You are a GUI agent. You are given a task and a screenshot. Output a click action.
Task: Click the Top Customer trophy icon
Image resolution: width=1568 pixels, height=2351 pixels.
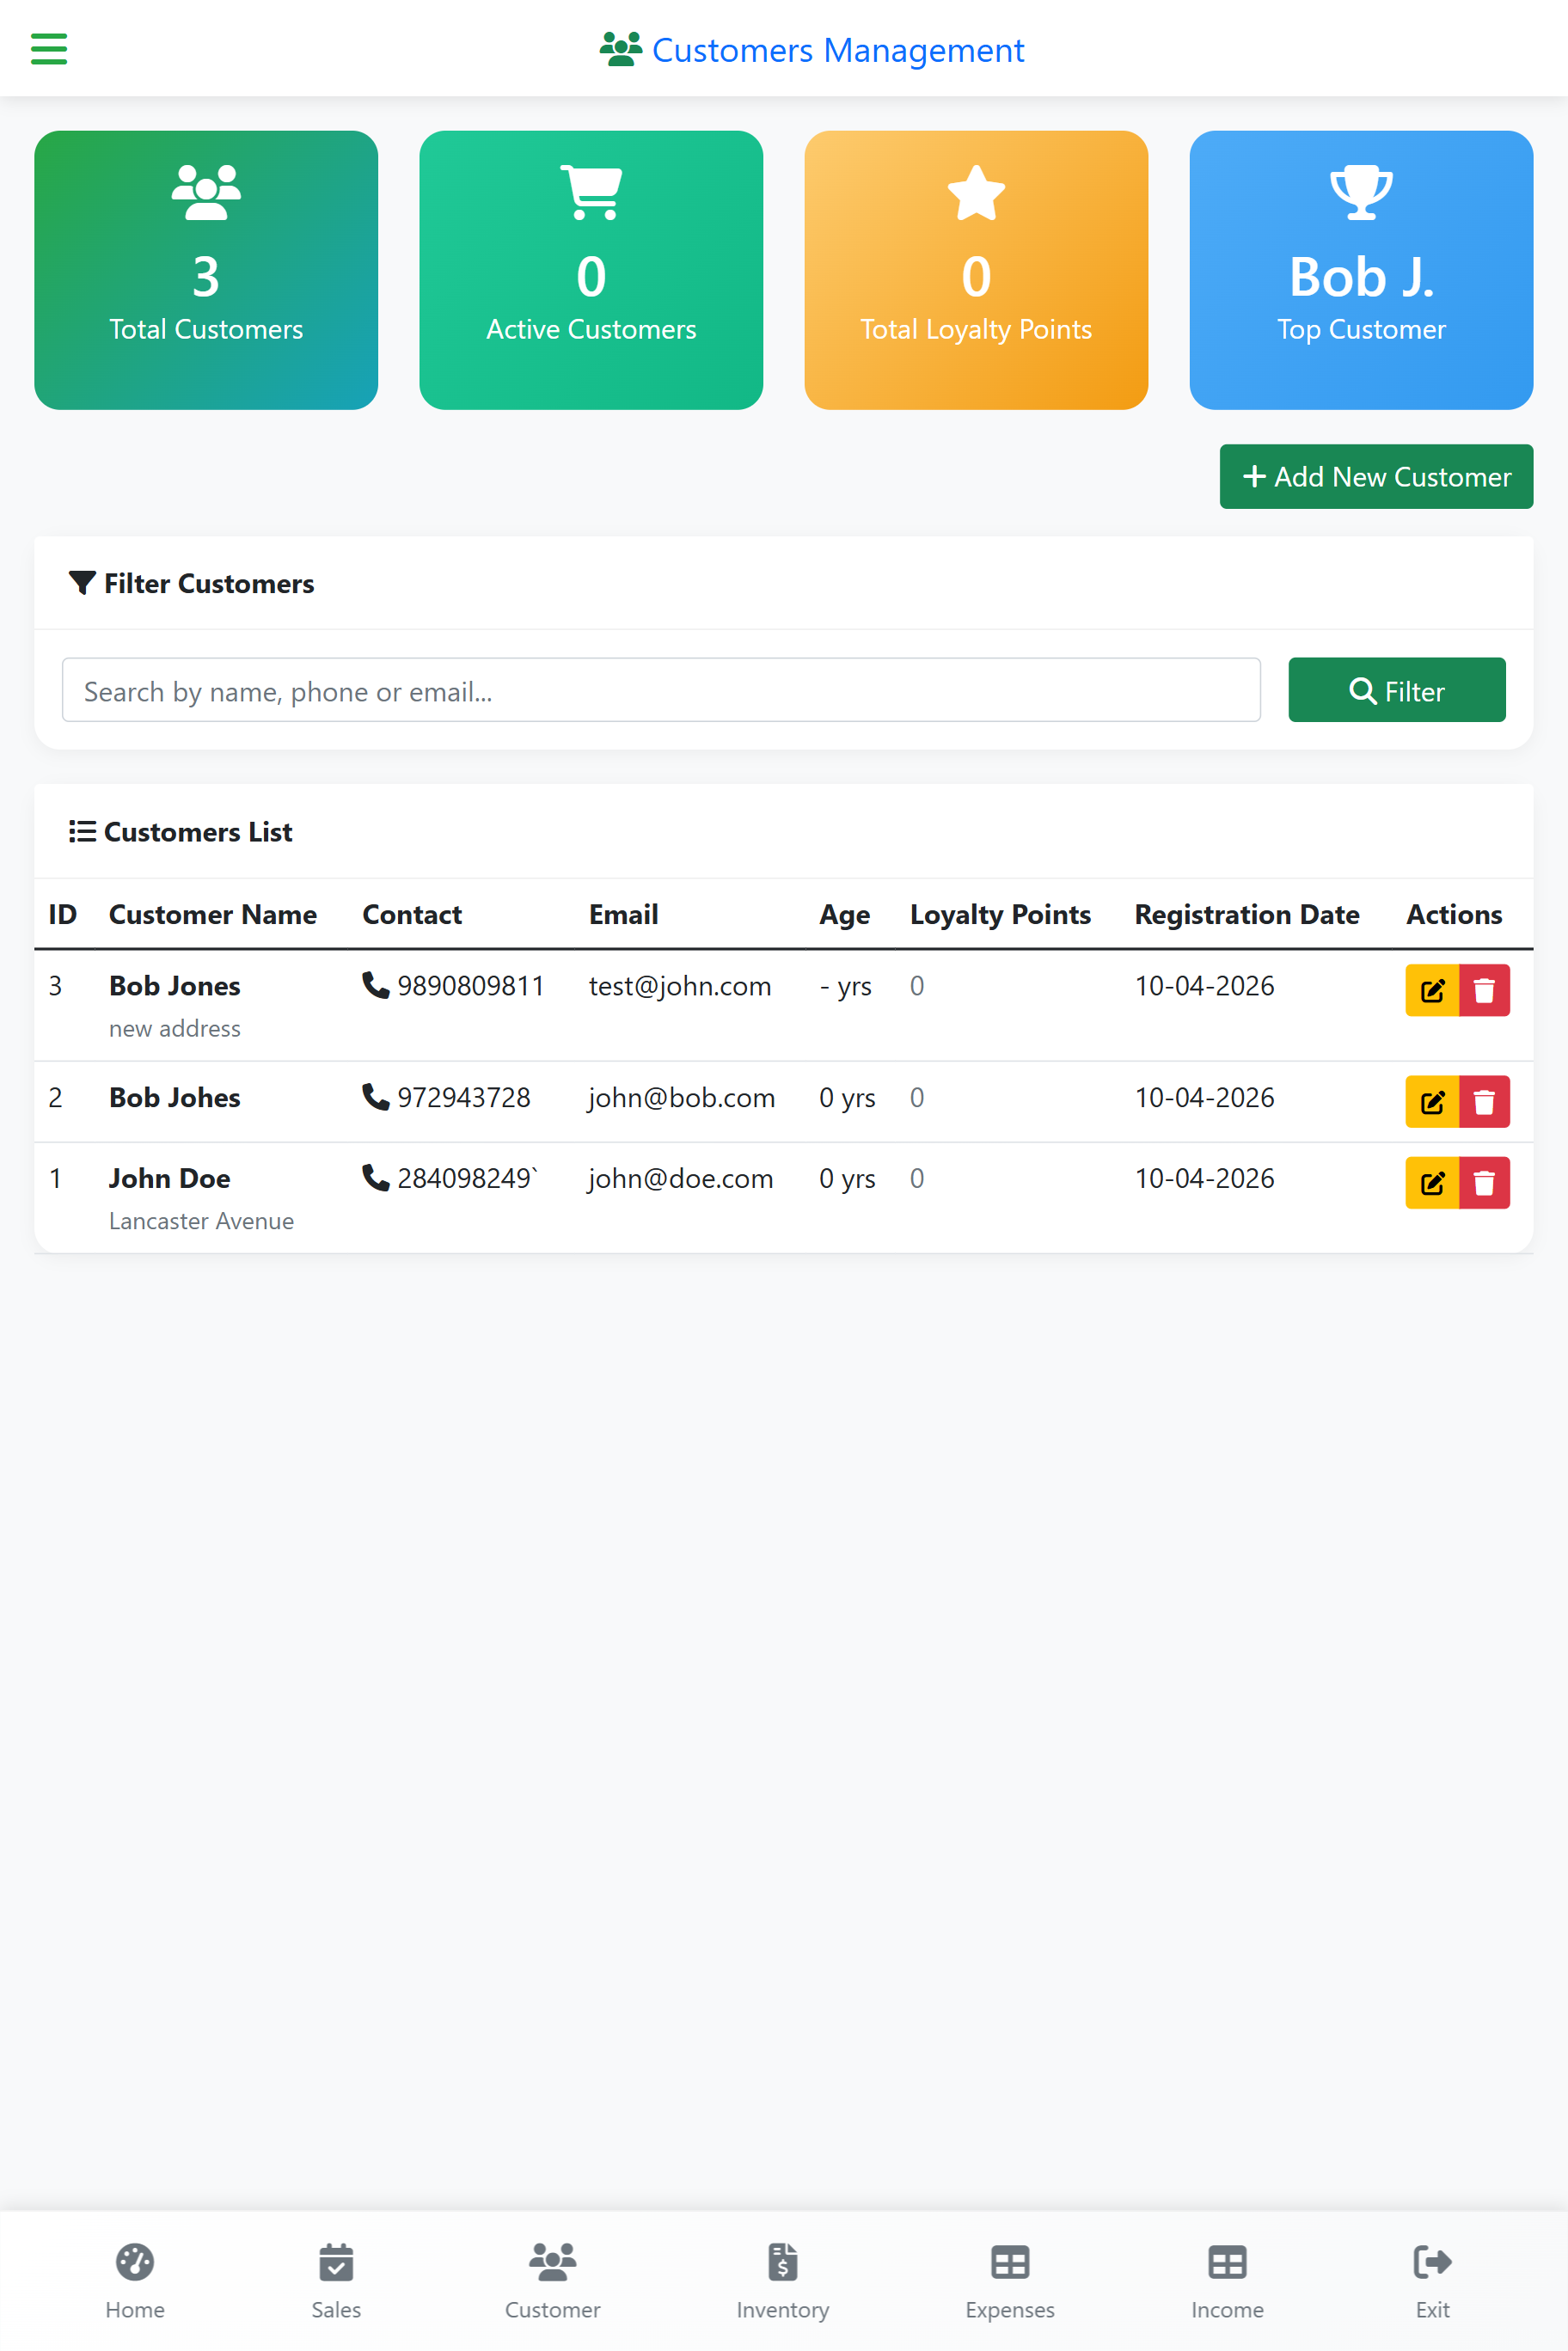1361,192
